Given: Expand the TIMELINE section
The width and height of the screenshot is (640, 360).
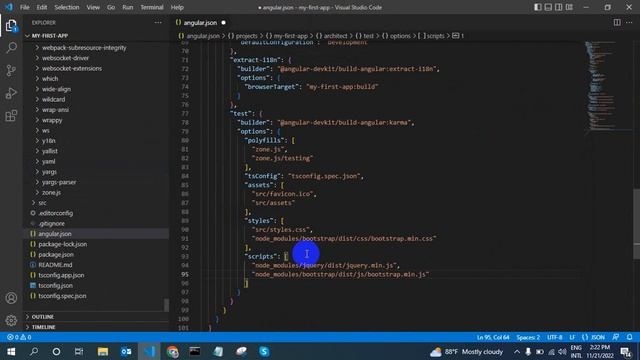Looking at the screenshot, I should [x=43, y=327].
